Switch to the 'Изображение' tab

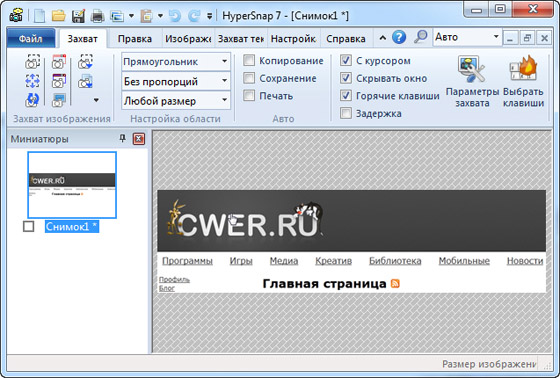point(188,39)
